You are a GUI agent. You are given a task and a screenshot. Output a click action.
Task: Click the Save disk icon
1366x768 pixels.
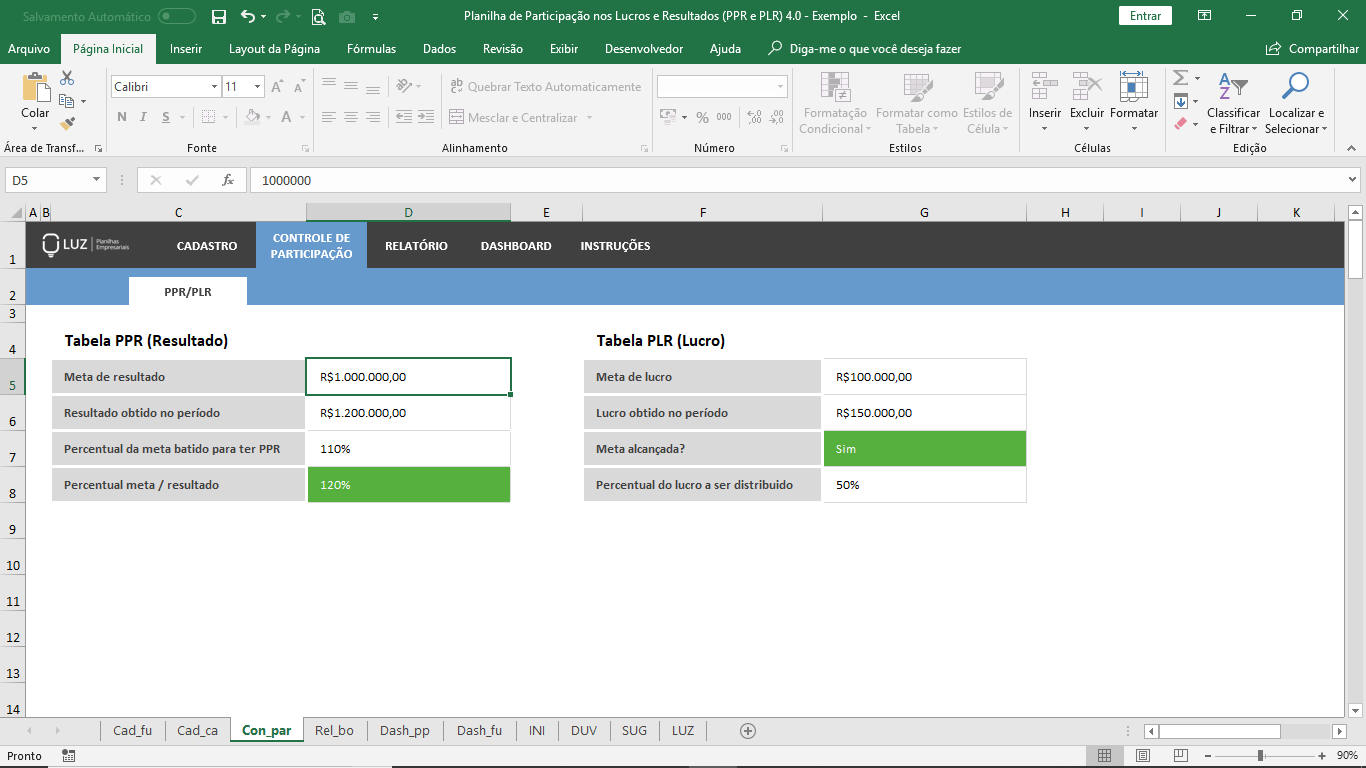219,16
